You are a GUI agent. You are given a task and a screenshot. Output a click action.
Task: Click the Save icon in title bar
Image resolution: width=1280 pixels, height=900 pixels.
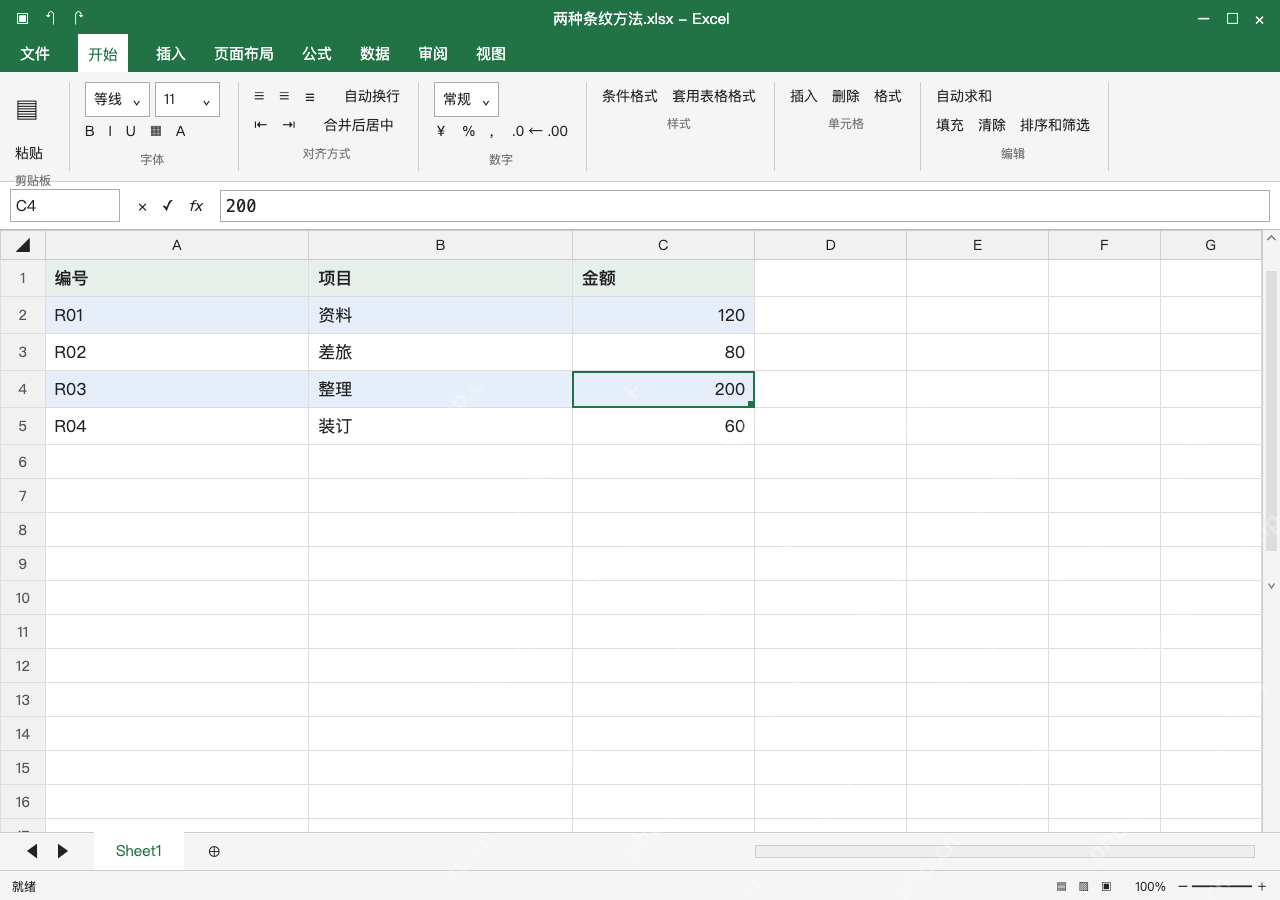[x=22, y=18]
